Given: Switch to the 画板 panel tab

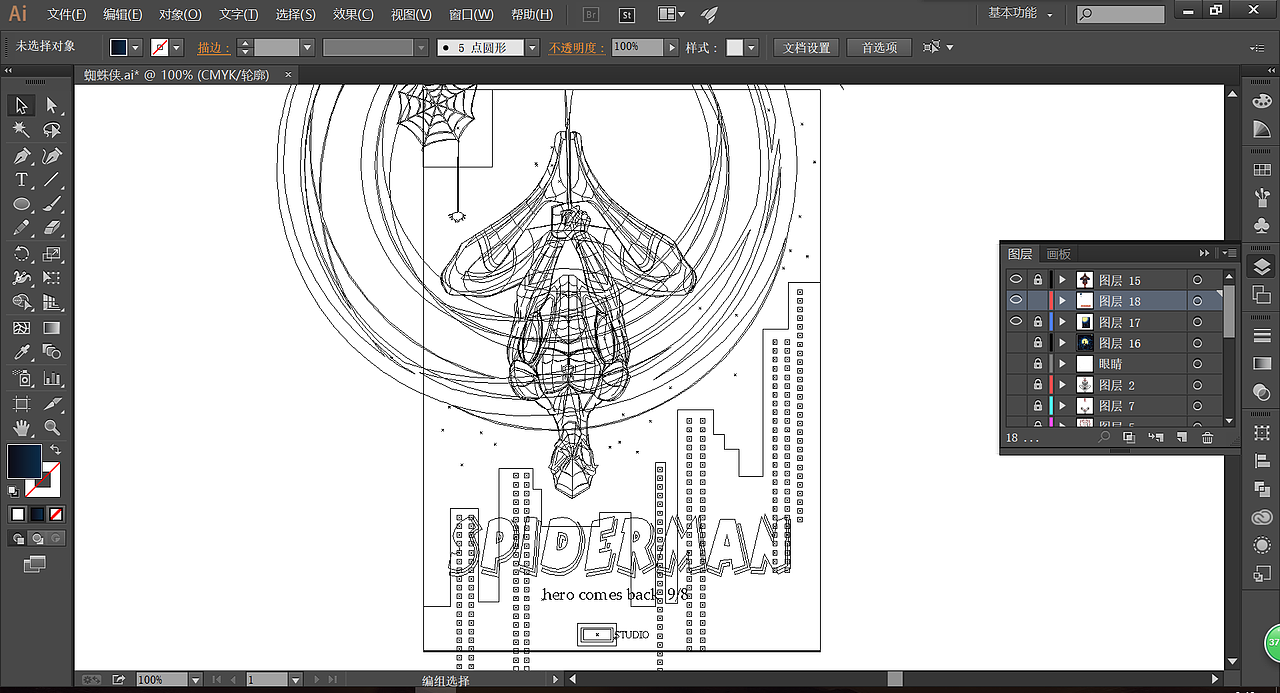Looking at the screenshot, I should pyautogui.click(x=1059, y=253).
